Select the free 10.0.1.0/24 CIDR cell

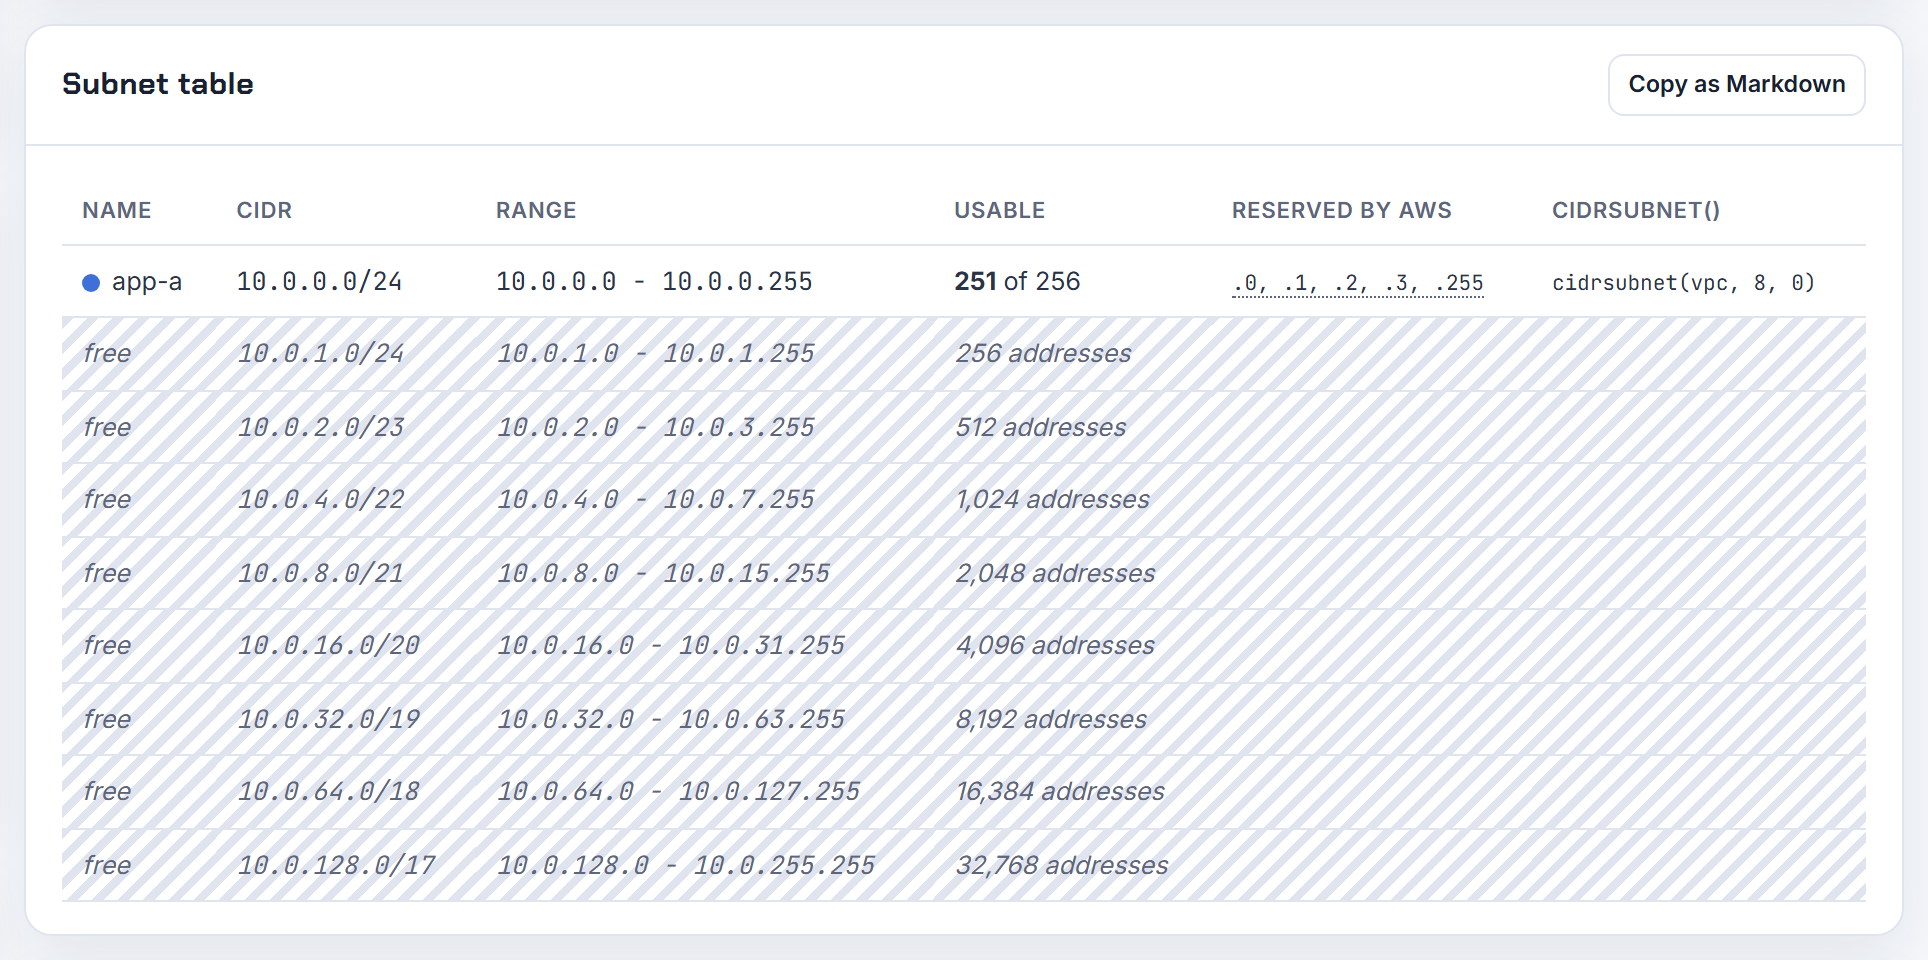tap(320, 354)
